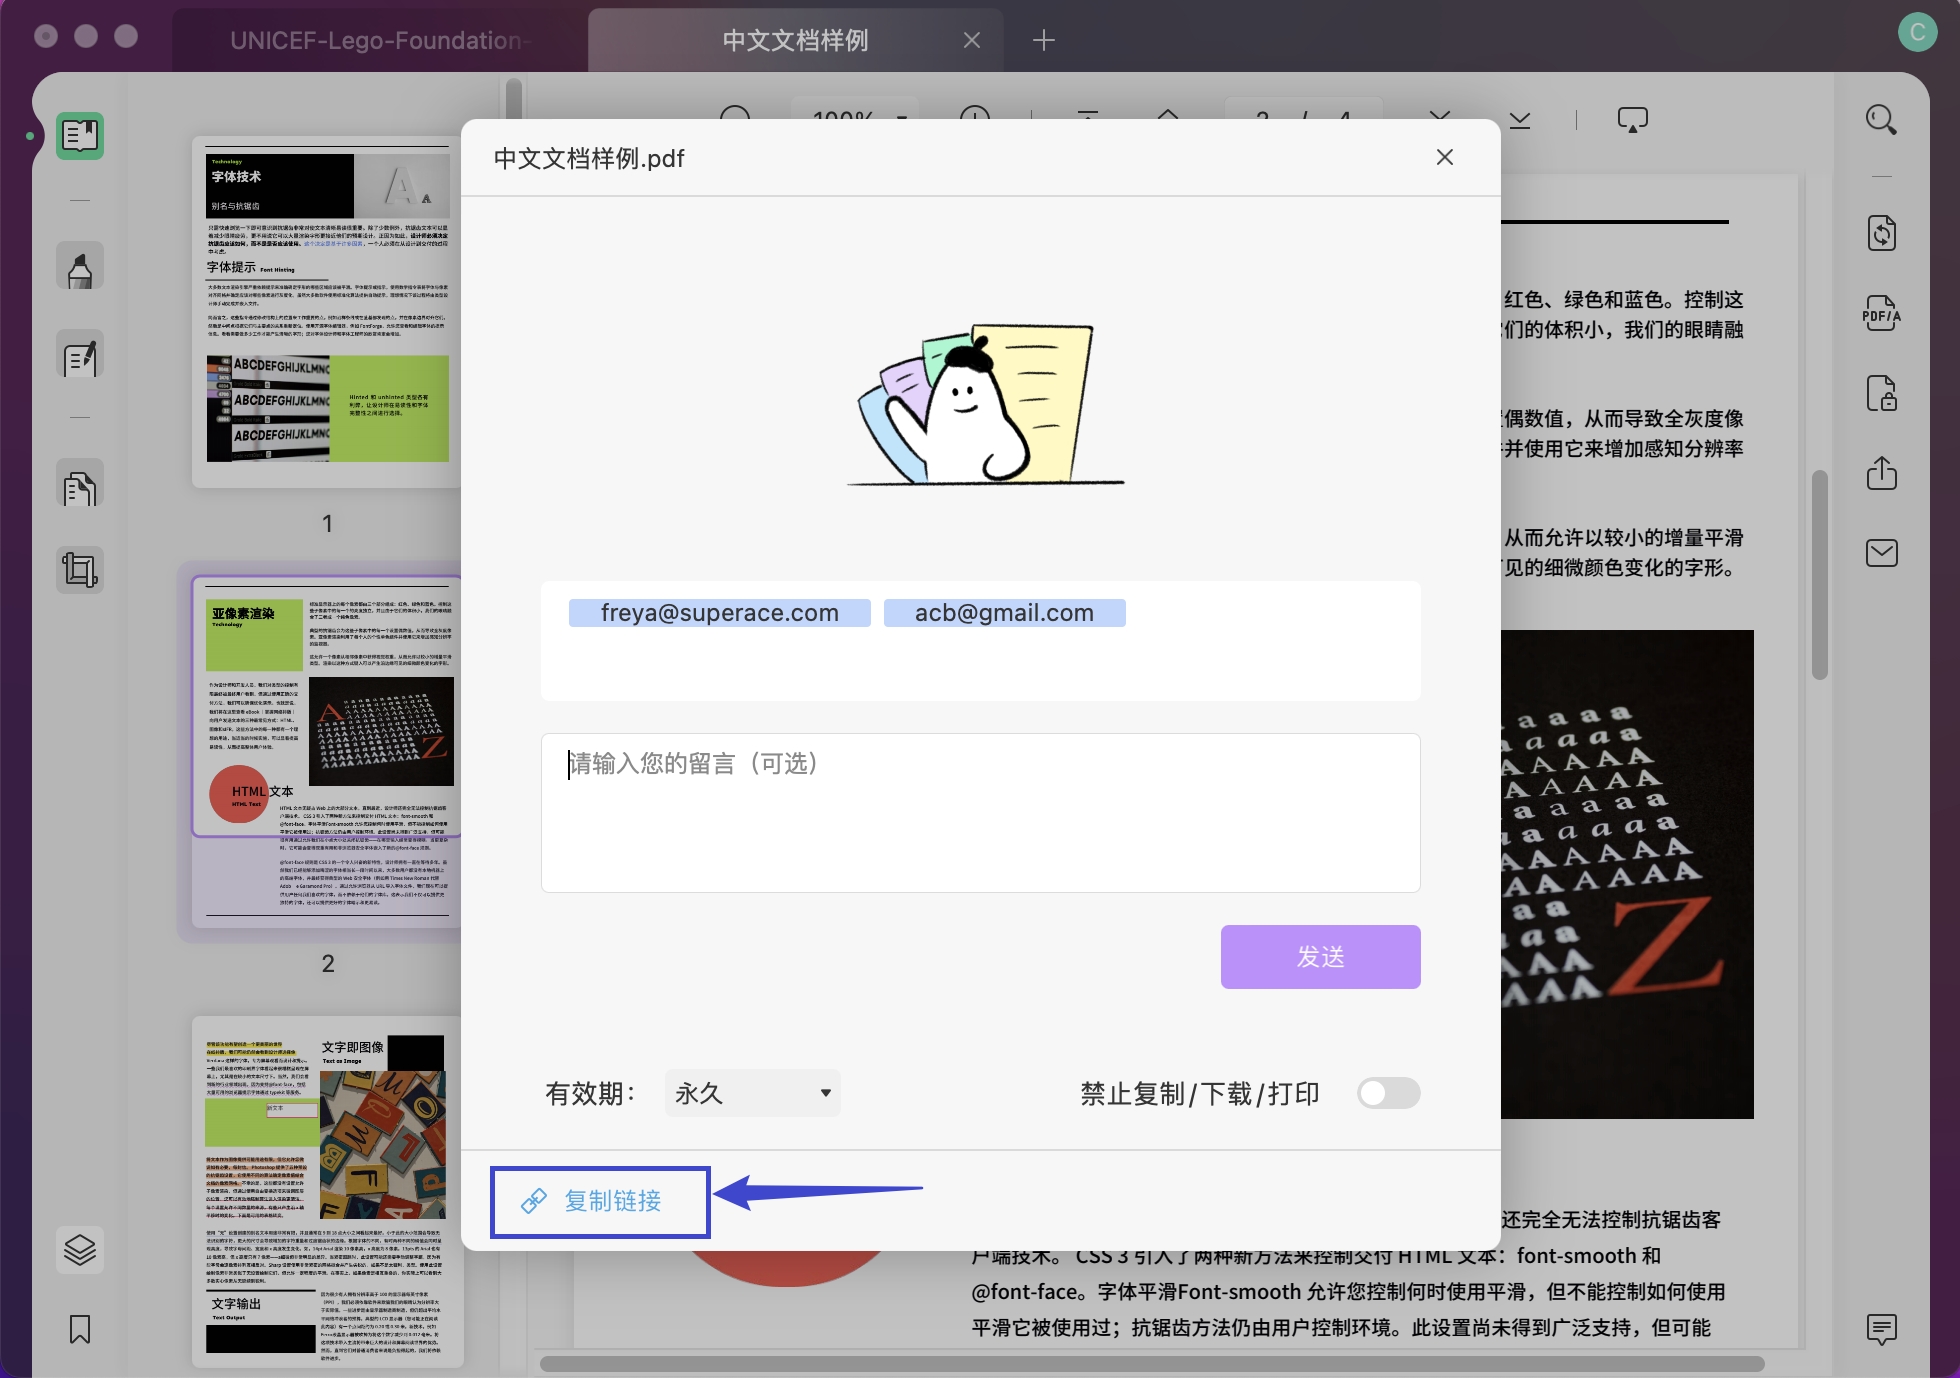
Task: Click the horizontal document scrollbar
Action: (1152, 1364)
